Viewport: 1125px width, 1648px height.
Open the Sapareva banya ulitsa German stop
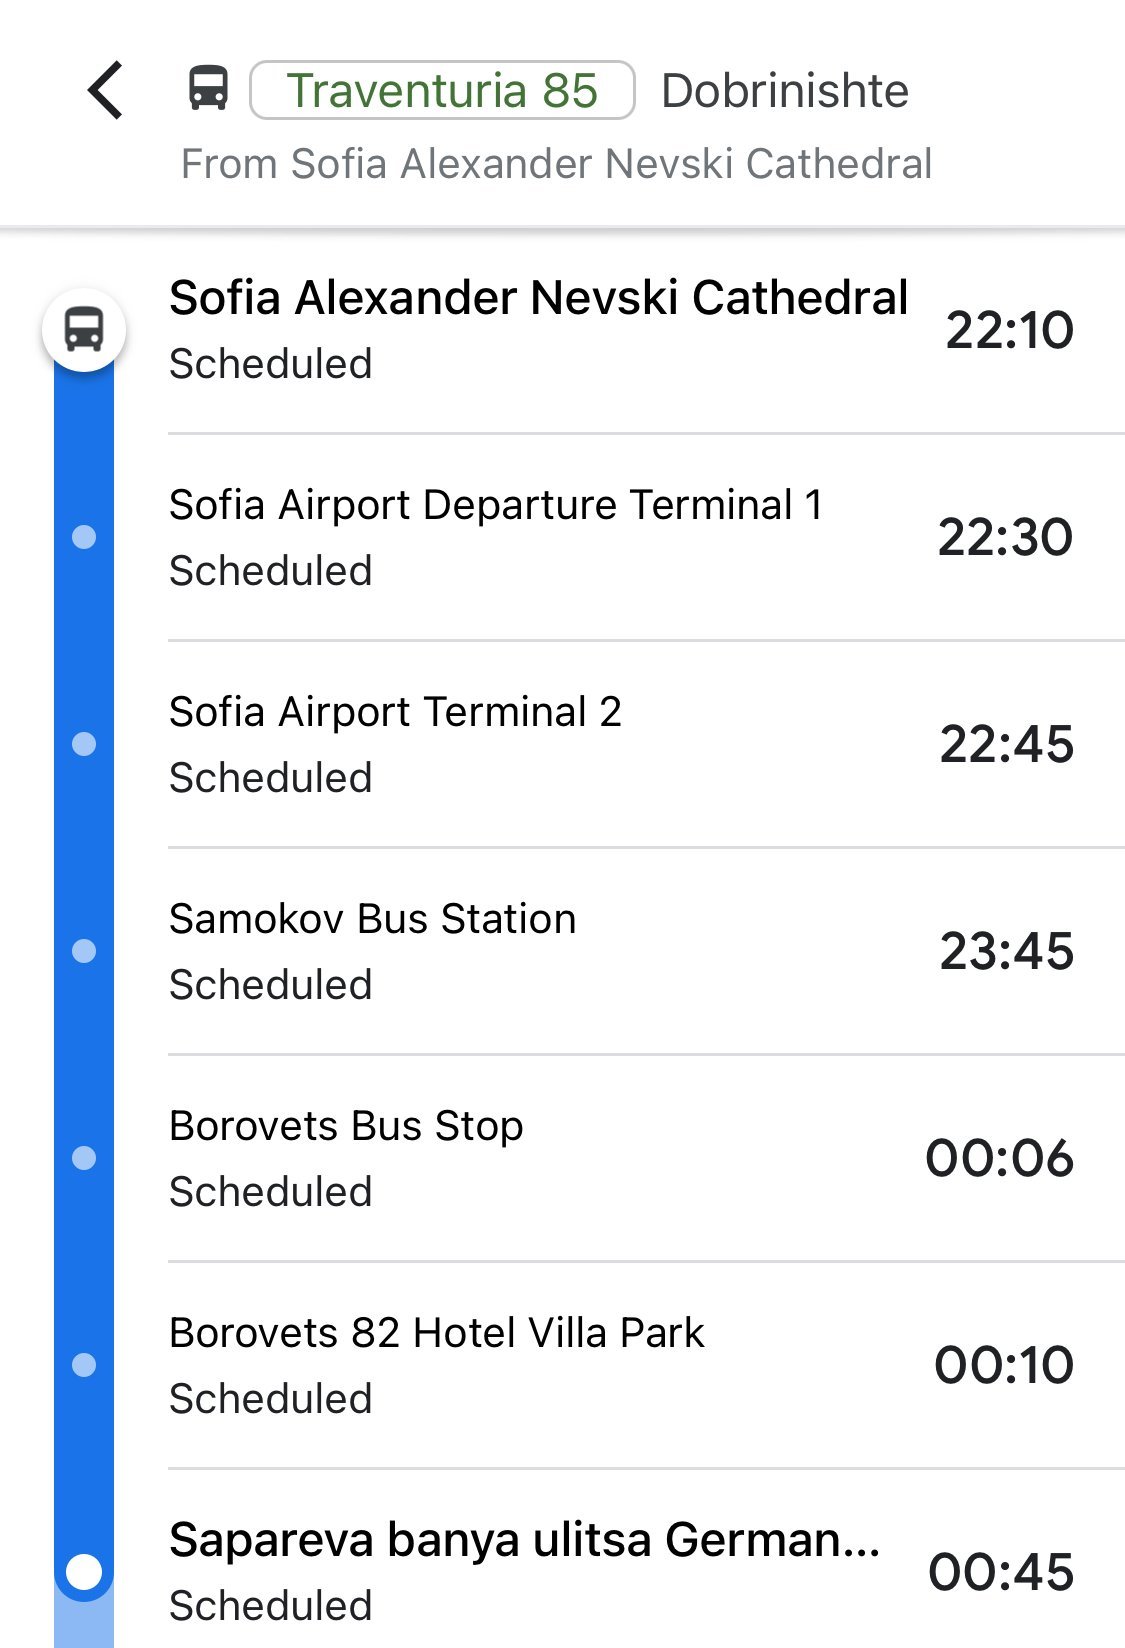[x=525, y=1540]
